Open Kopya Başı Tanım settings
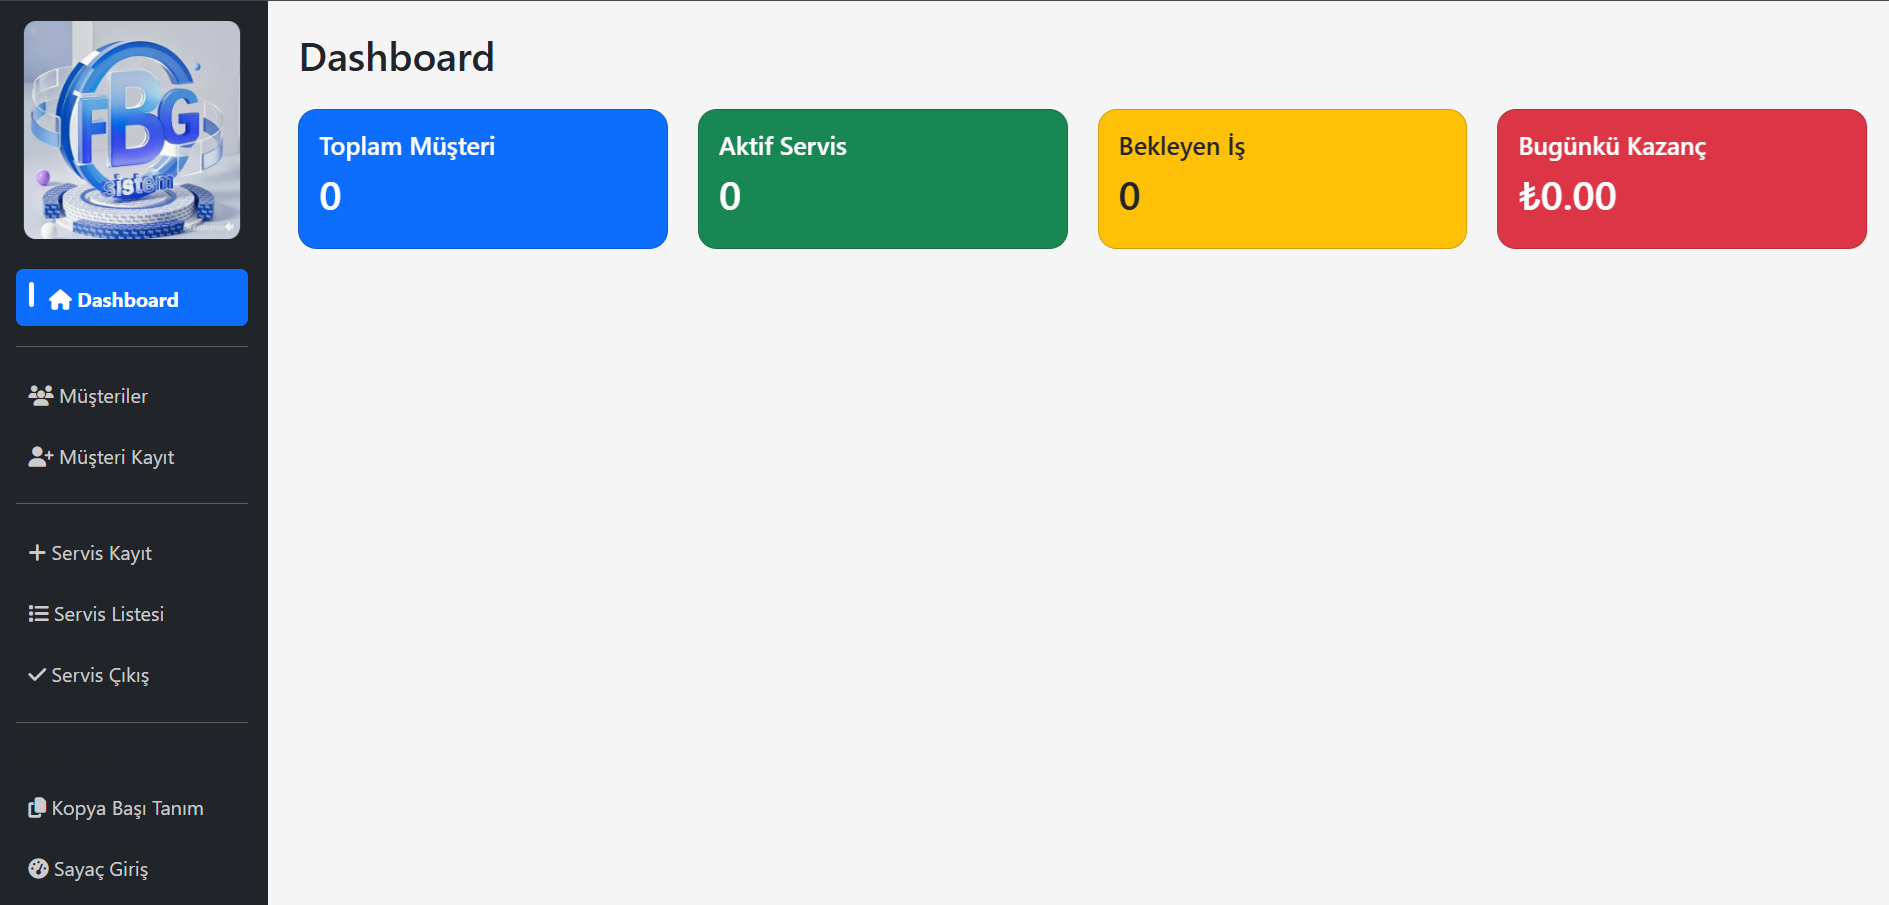Image resolution: width=1889 pixels, height=905 pixels. (x=127, y=808)
